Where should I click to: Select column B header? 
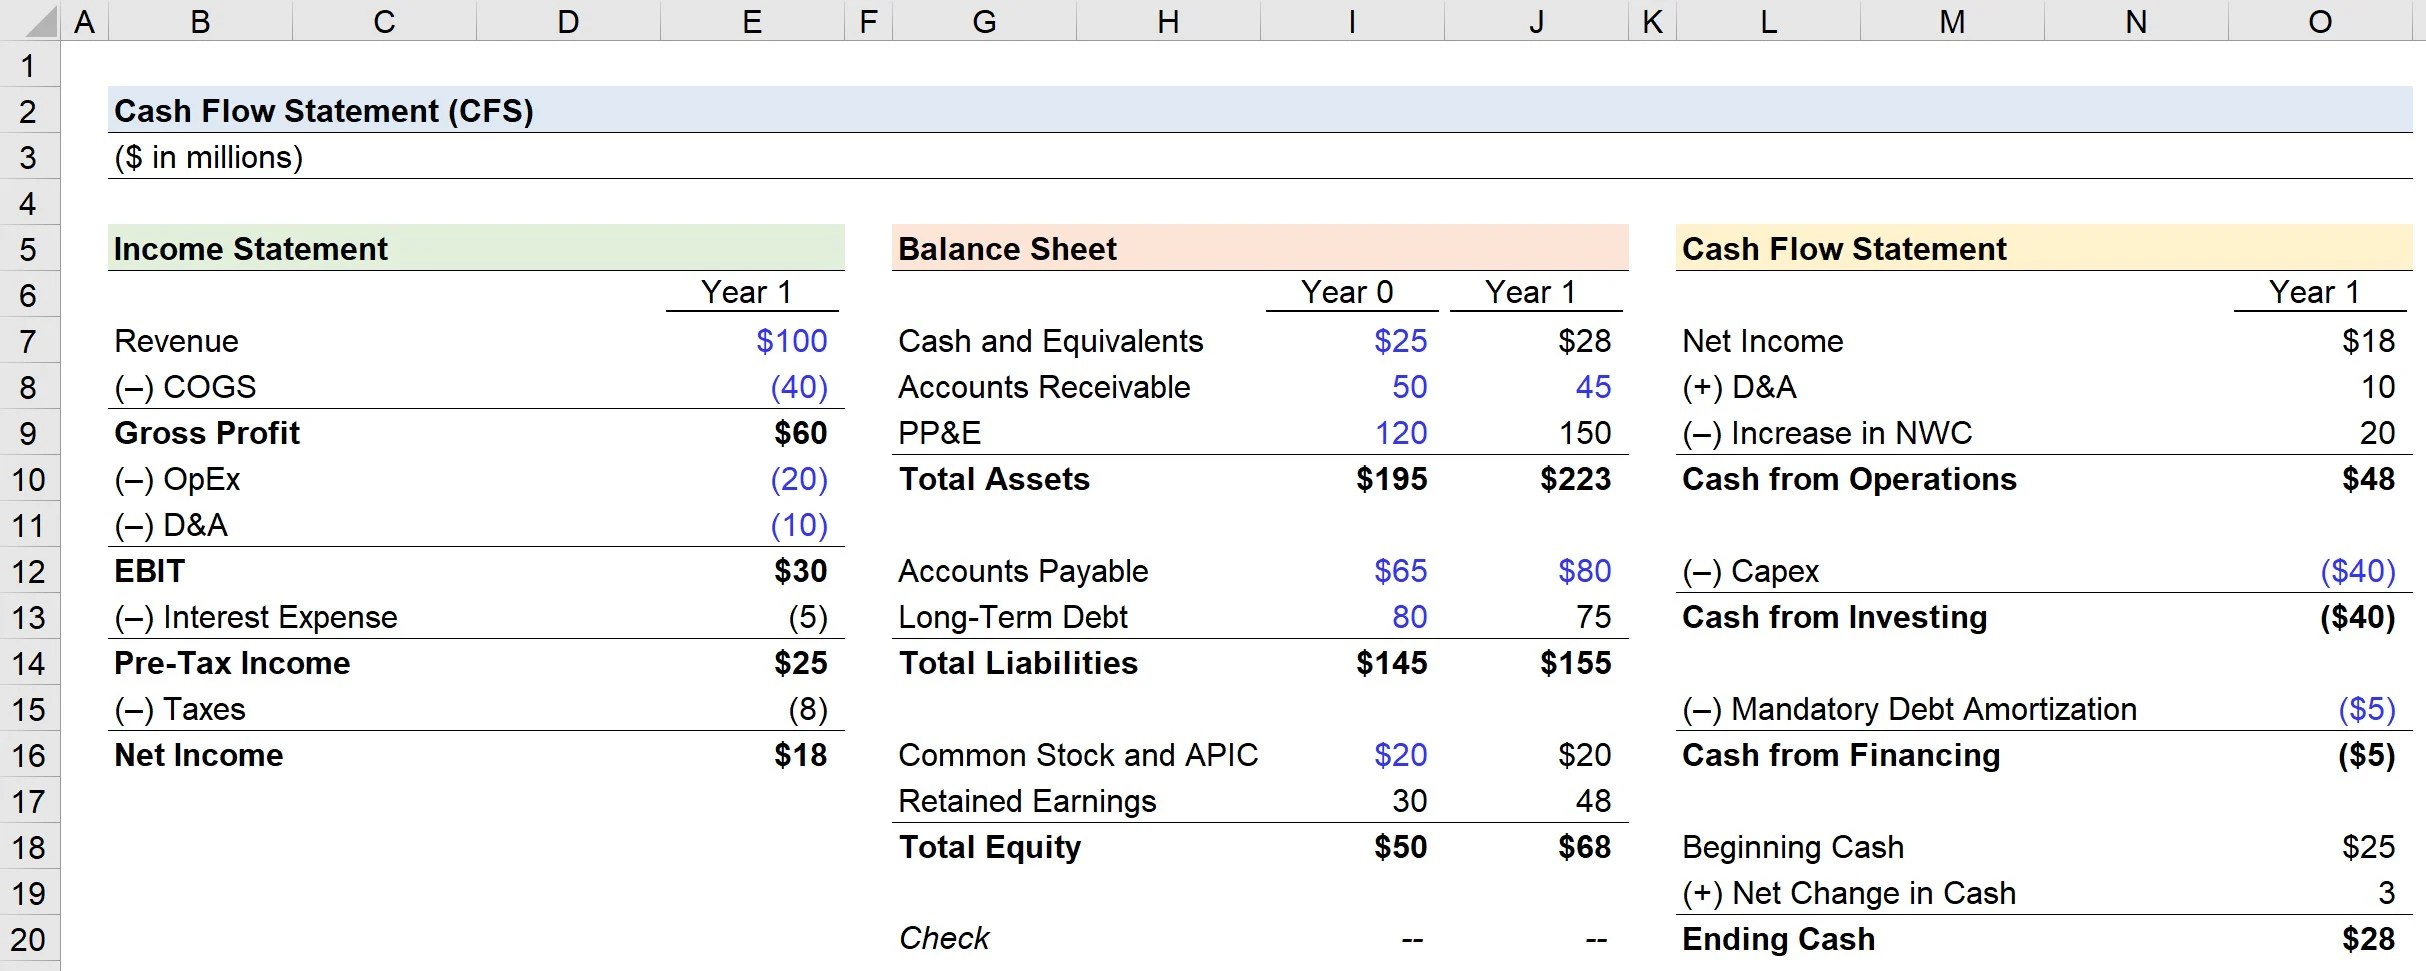coord(200,21)
